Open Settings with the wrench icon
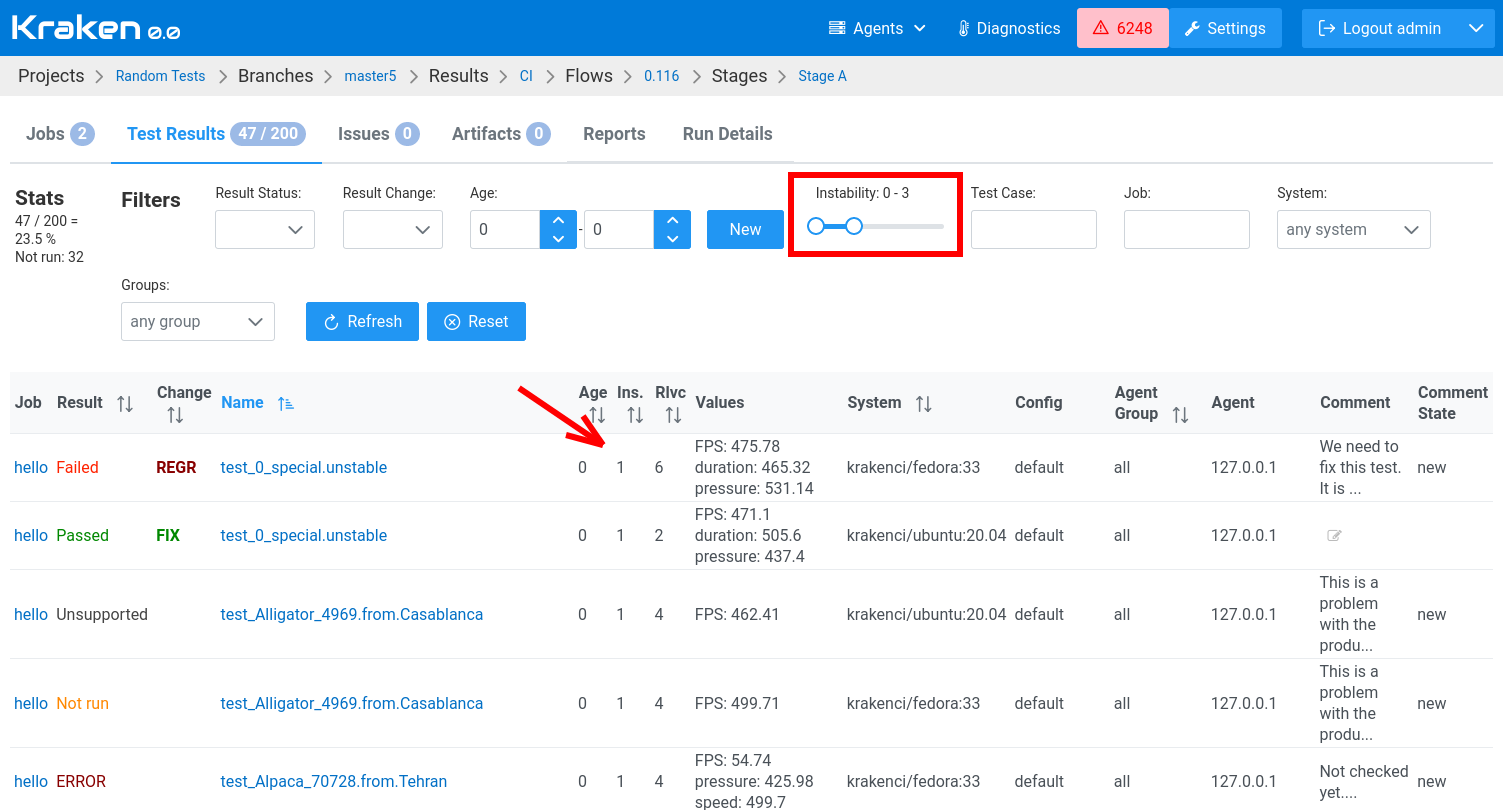Screen dimensions: 1503x810 click(1225, 28)
